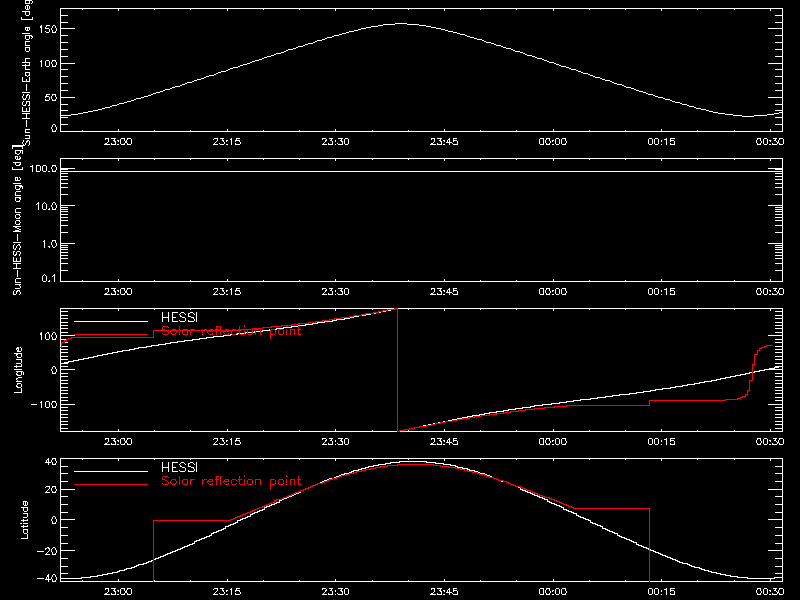Select the 'Latitude' y-axis title
Image resolution: width=800 pixels, height=600 pixels.
(x=24, y=520)
